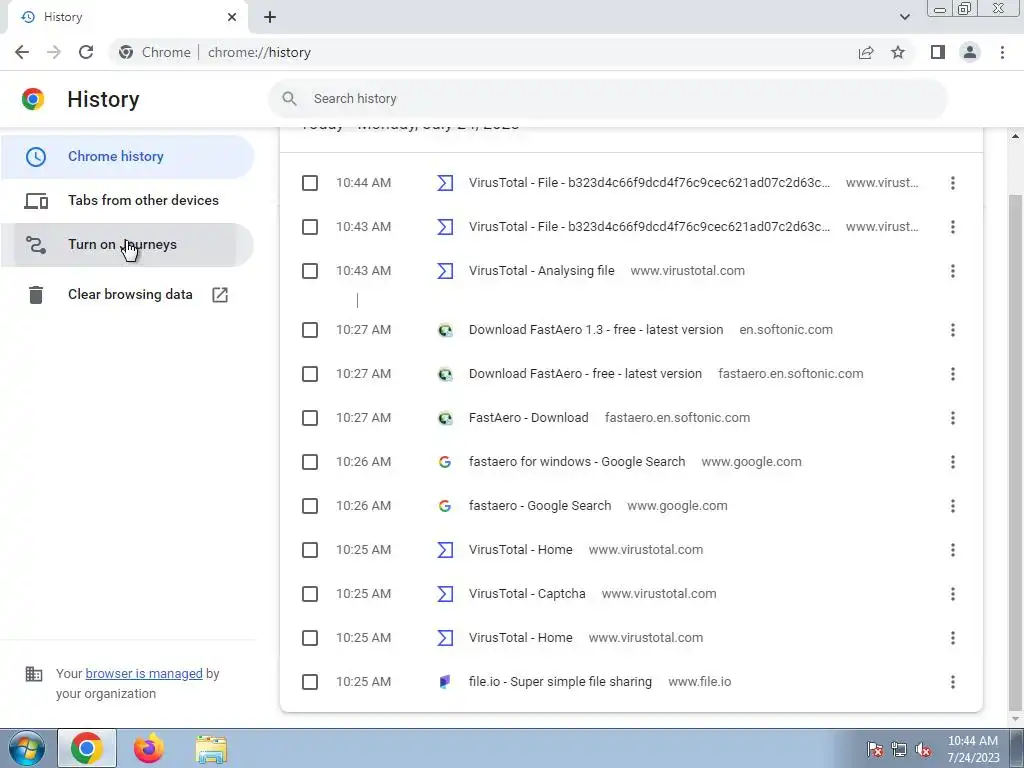1024x768 pixels.
Task: Click the network tray icon
Action: (x=899, y=750)
